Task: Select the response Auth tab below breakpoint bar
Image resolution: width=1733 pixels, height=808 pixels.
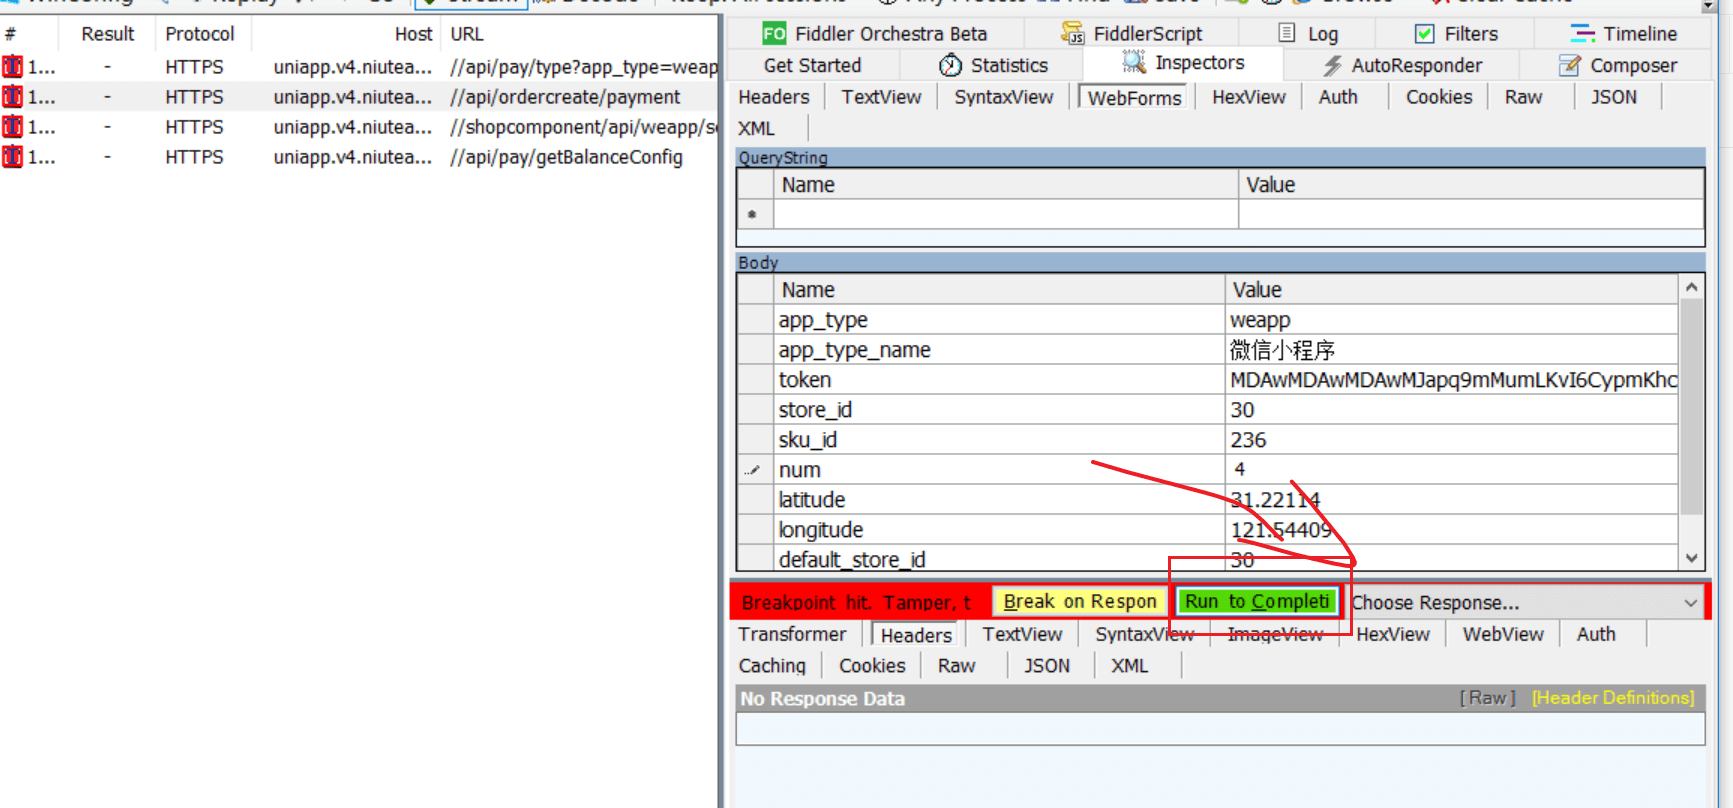Action: 1596,634
